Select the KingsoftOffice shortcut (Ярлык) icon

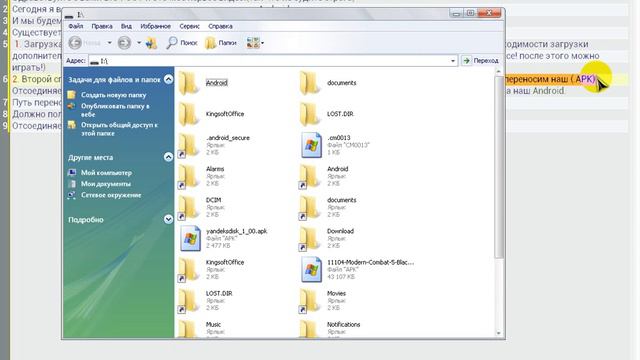(x=189, y=270)
